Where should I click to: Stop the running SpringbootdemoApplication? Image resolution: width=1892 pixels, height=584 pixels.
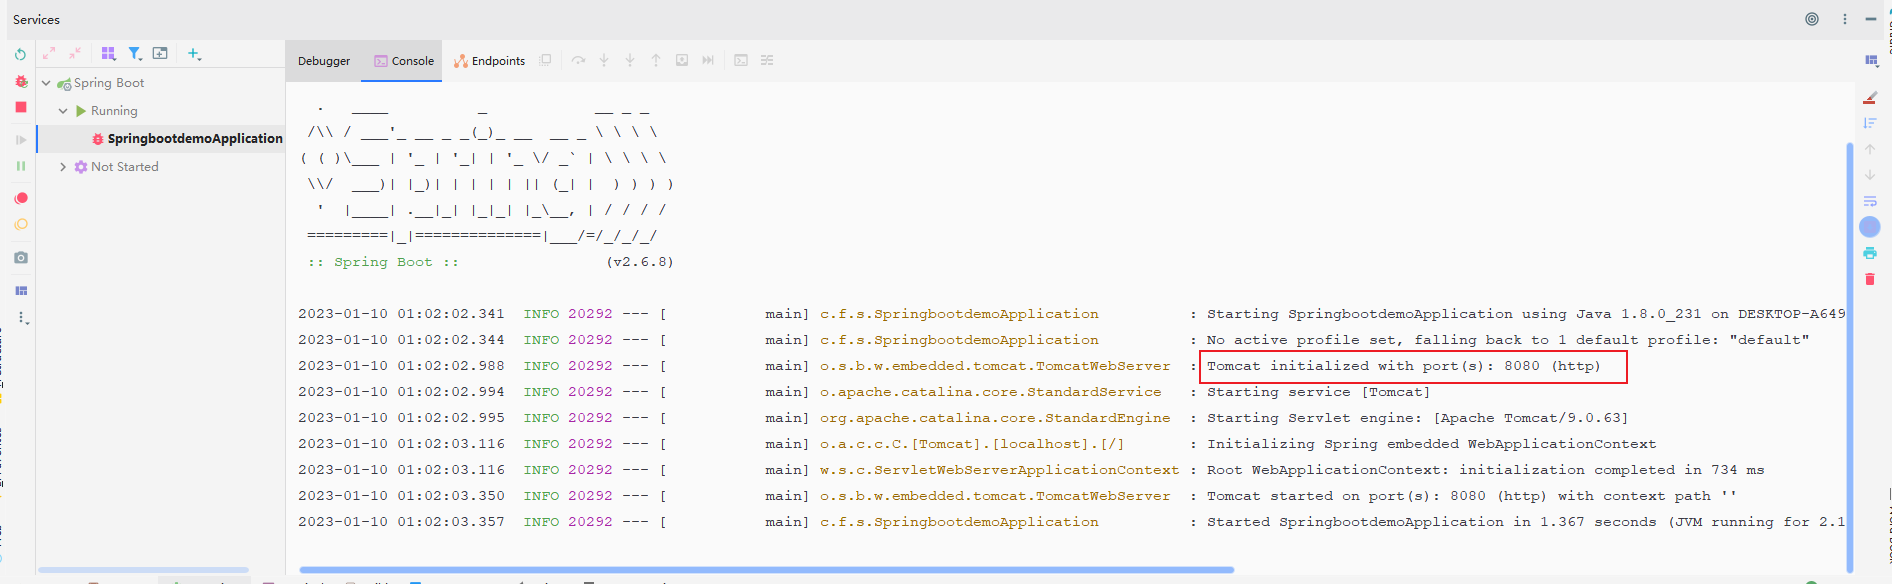(20, 107)
